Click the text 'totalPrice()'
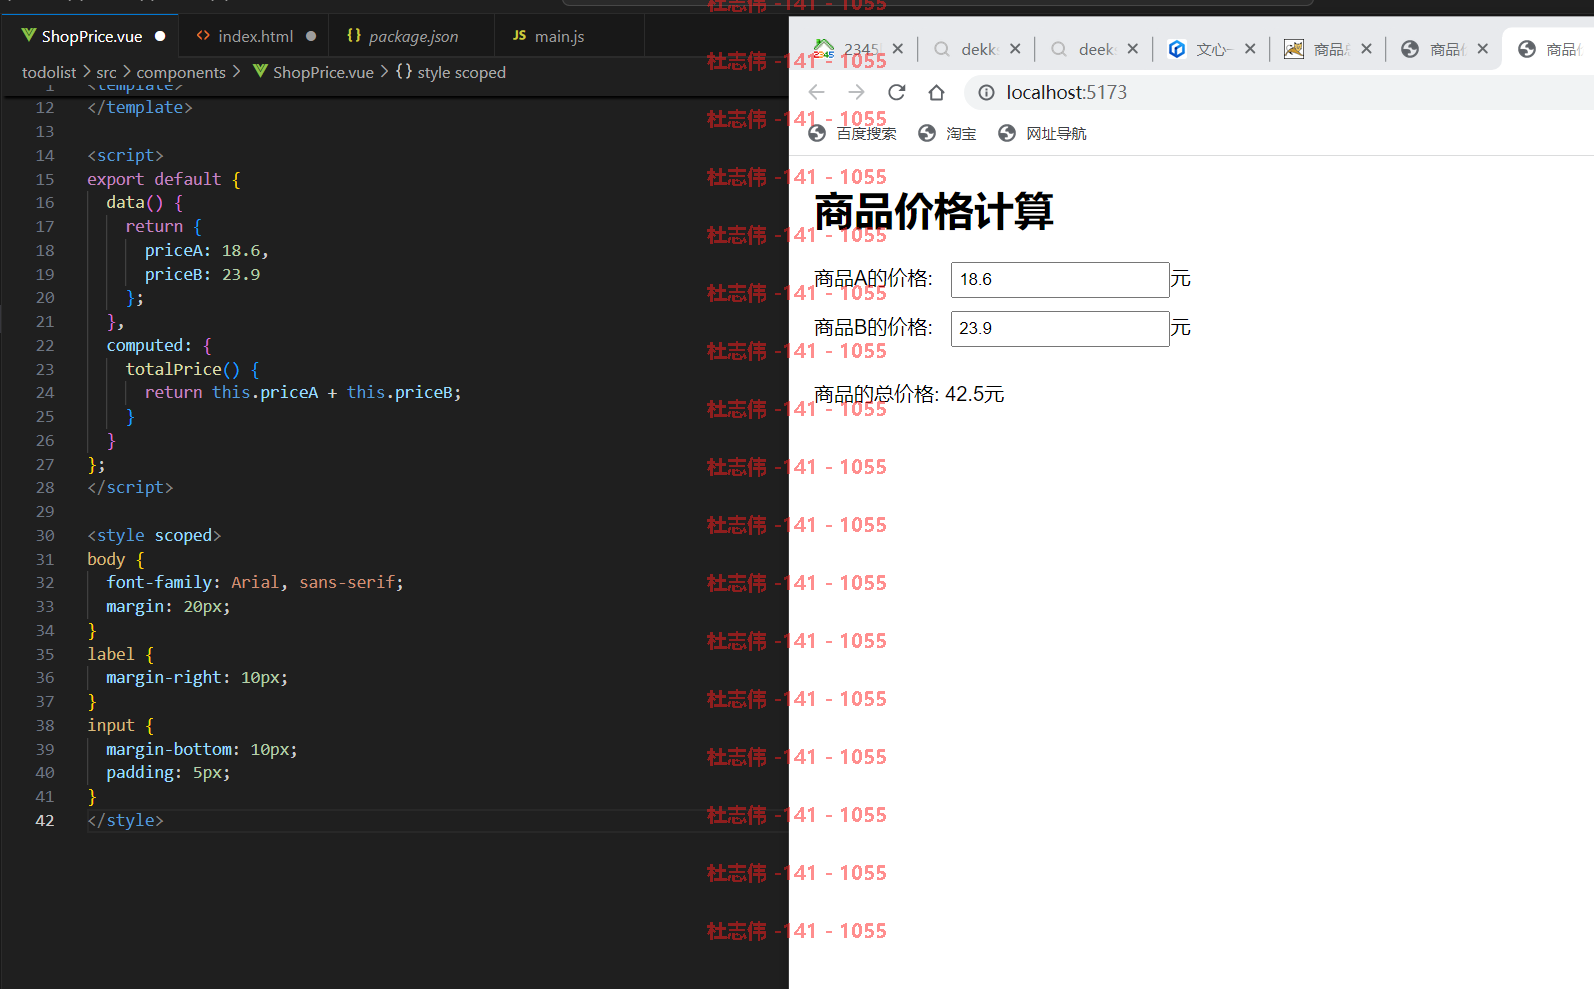1594x989 pixels. tap(183, 369)
